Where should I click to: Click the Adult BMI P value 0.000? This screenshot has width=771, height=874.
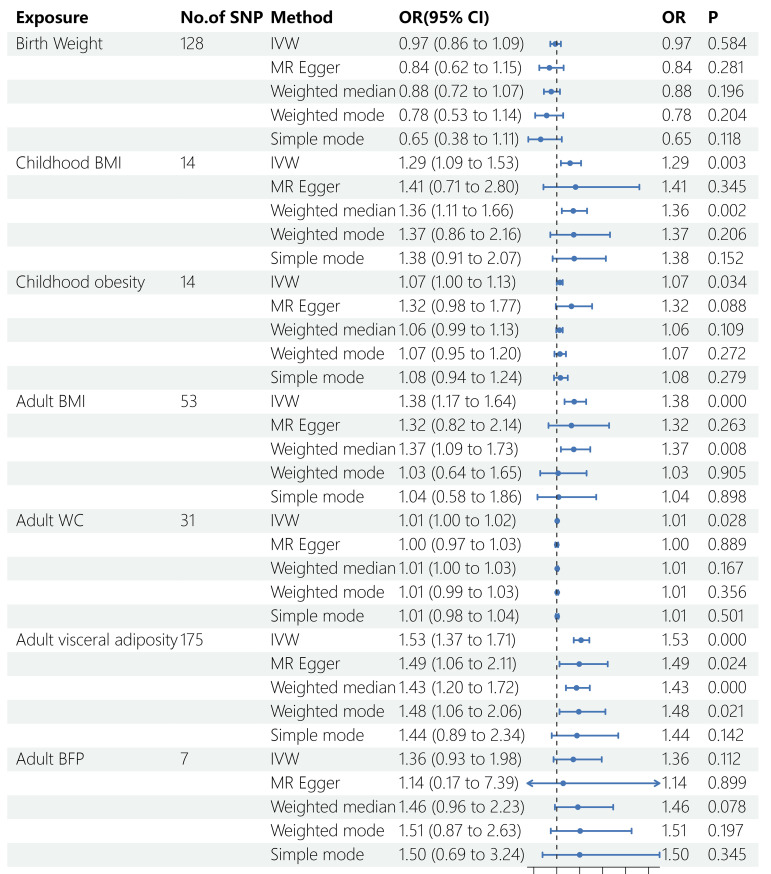click(726, 401)
